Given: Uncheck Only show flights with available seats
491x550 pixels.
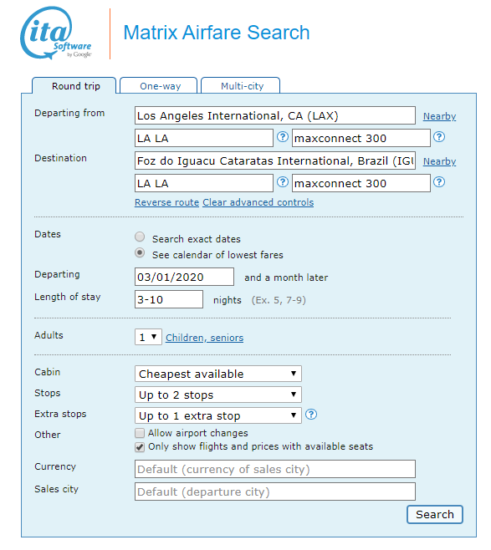Looking at the screenshot, I should coord(140,447).
